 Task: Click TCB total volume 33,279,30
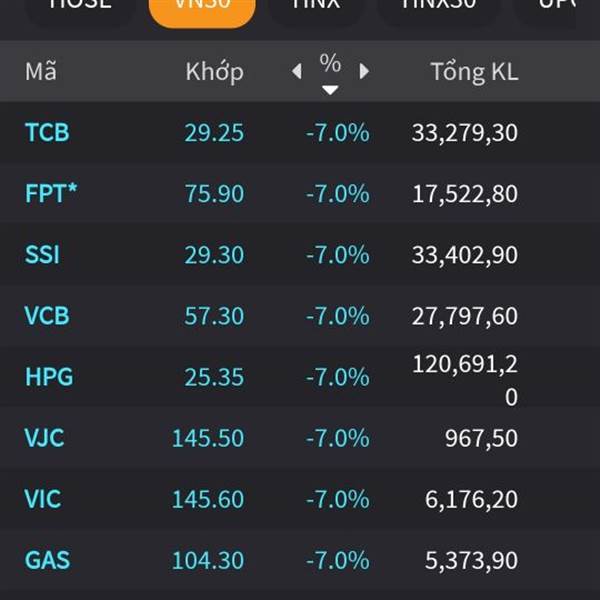coord(465,132)
